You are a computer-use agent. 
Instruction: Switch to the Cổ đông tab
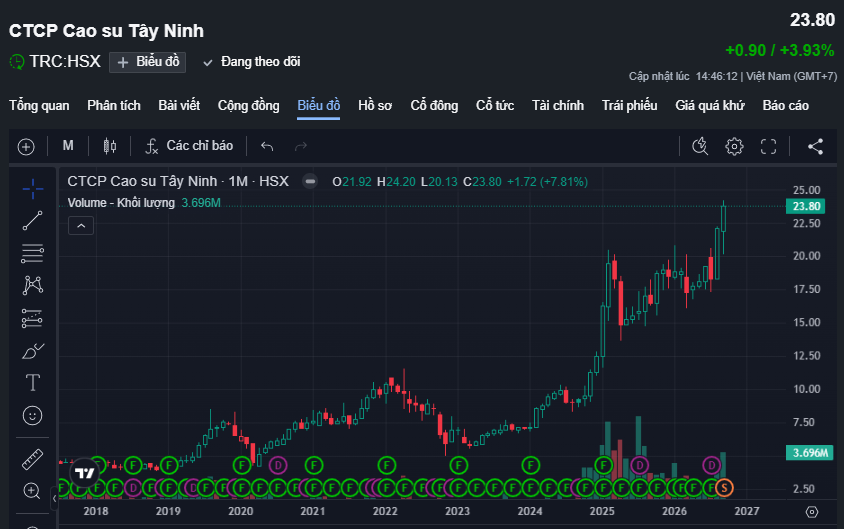coord(434,105)
